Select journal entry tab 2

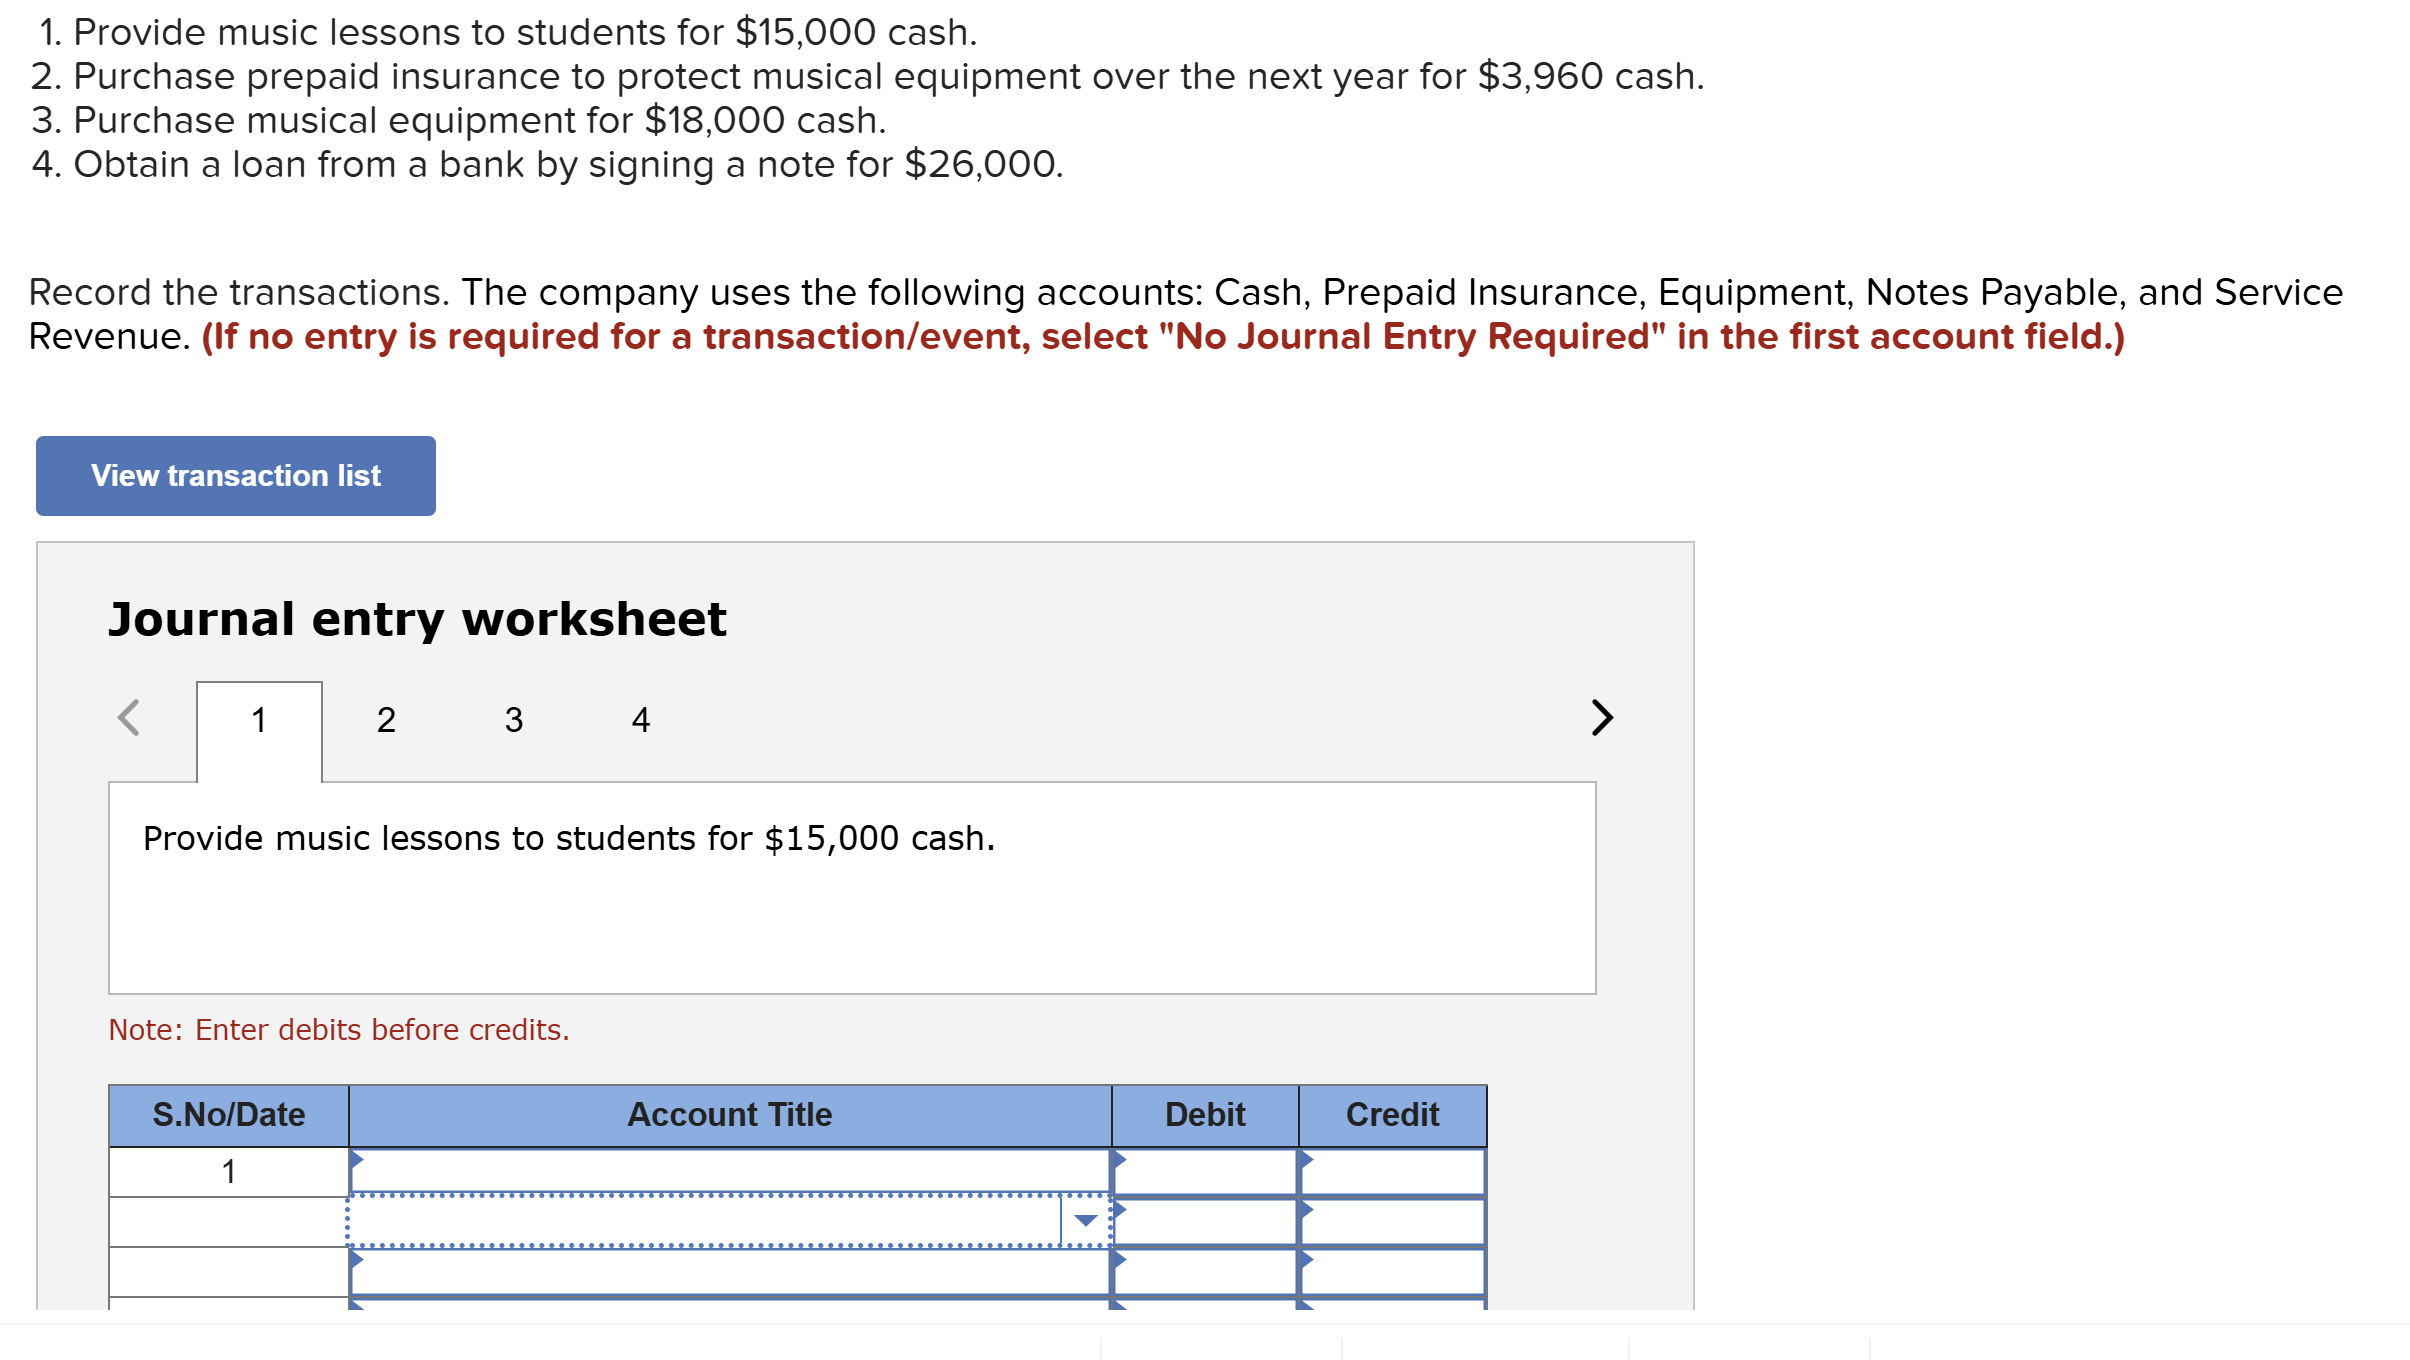click(386, 718)
